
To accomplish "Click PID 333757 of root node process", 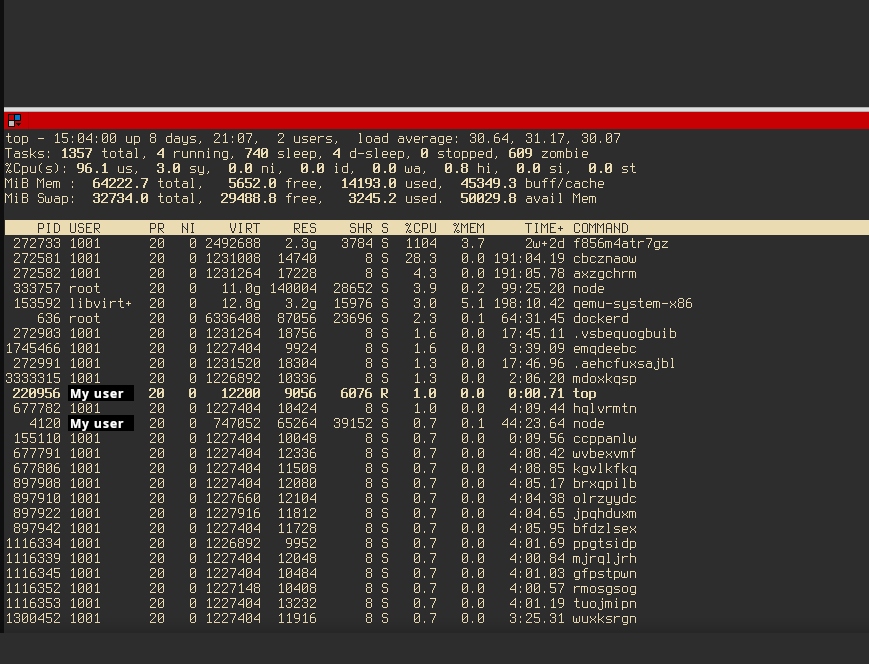I will [37, 288].
